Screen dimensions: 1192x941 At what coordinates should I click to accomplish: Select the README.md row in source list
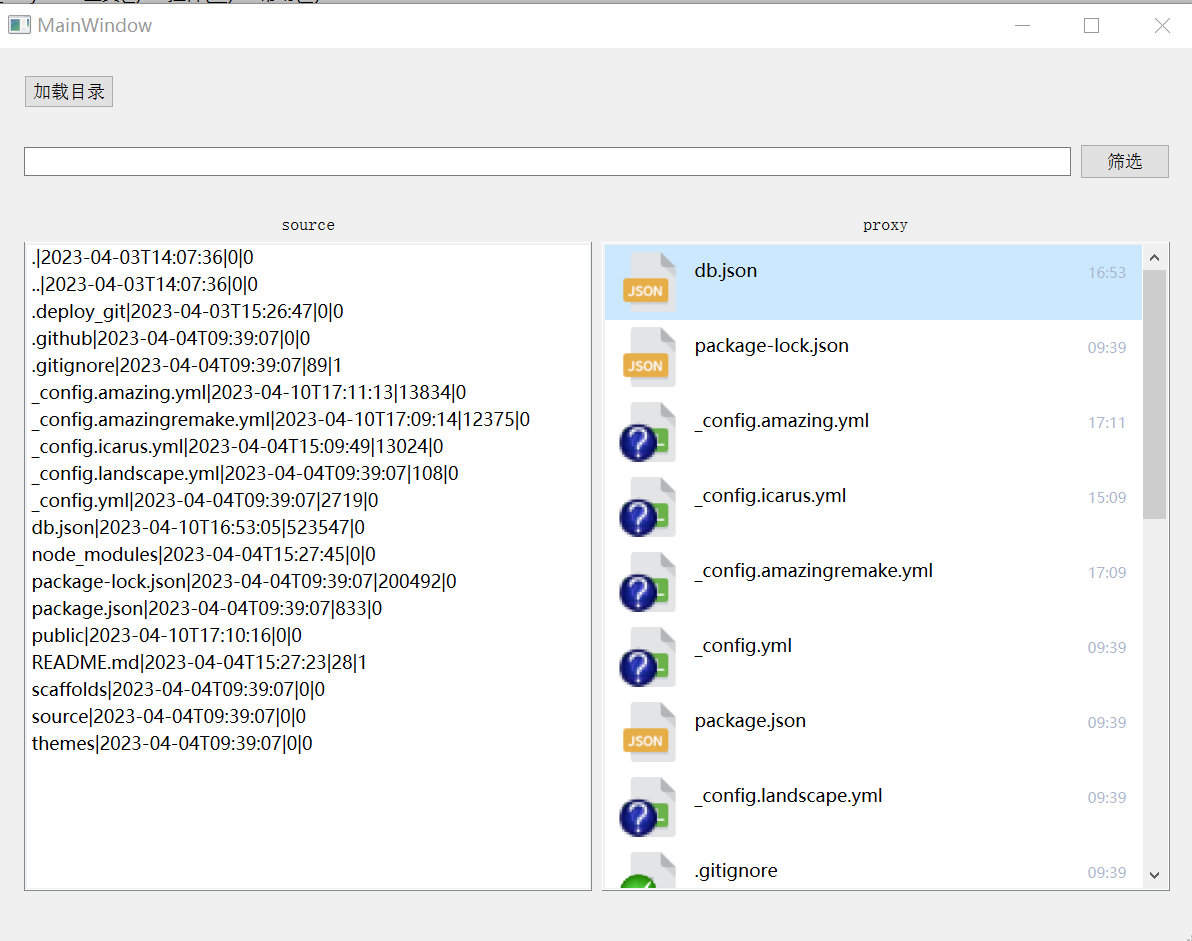[308, 662]
